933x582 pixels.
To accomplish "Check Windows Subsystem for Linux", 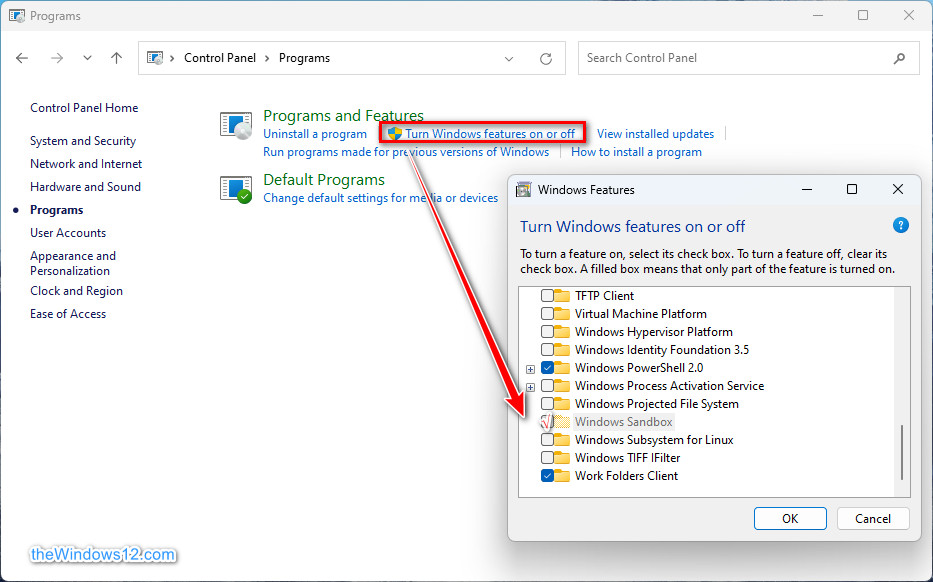I will pyautogui.click(x=547, y=440).
